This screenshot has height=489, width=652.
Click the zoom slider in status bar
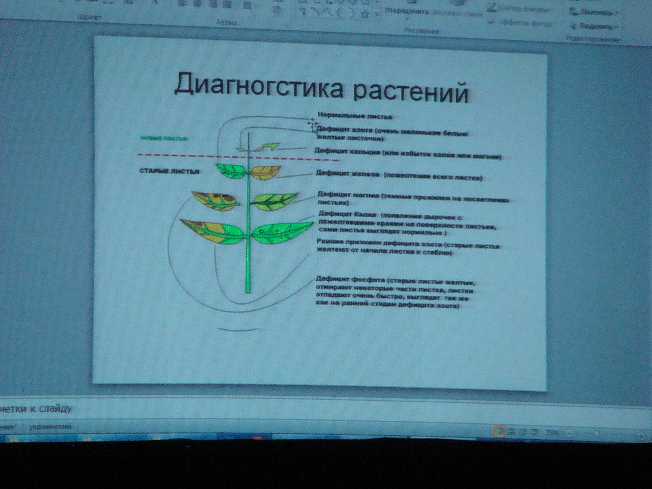(600, 431)
